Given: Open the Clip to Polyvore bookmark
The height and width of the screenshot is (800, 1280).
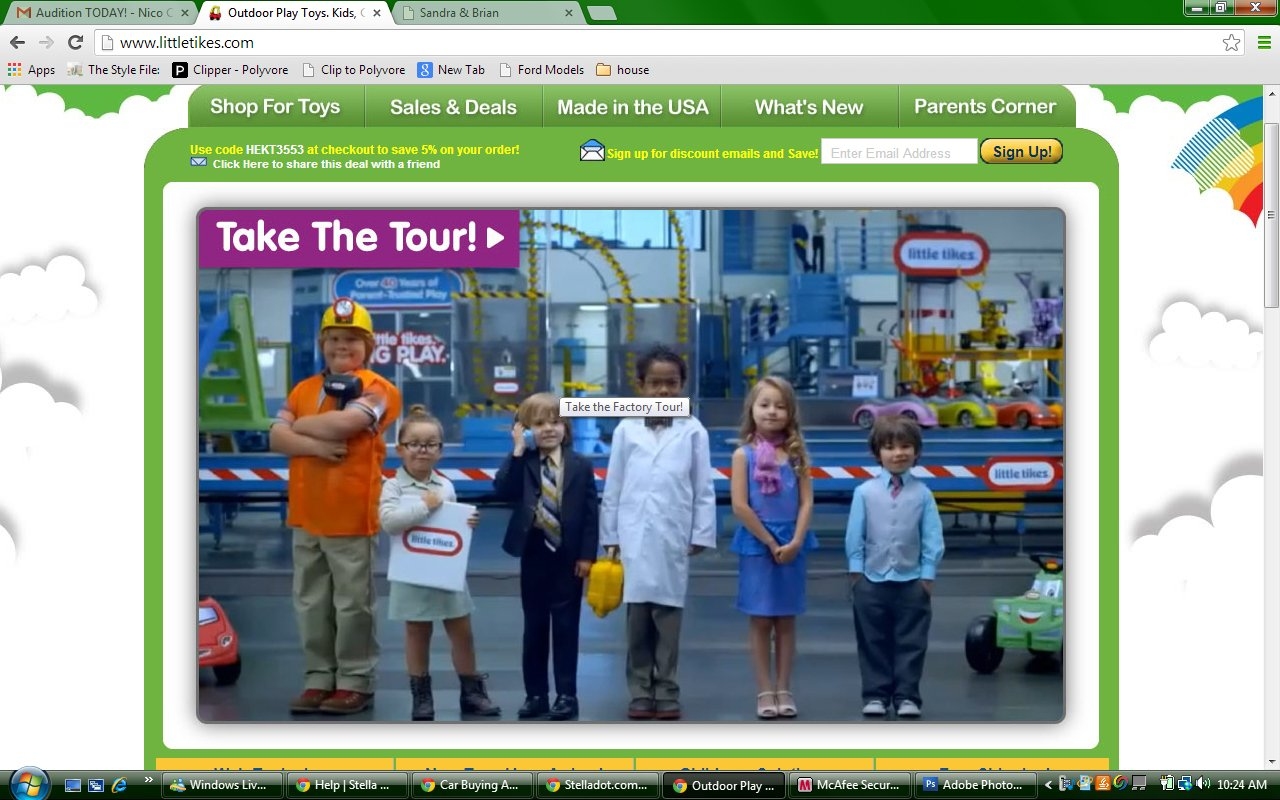Looking at the screenshot, I should point(353,70).
